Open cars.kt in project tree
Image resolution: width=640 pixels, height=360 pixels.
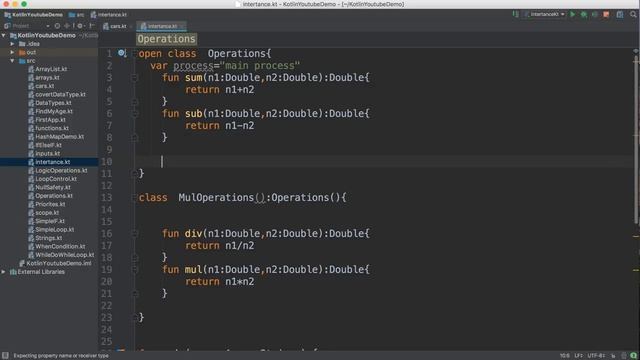[41, 86]
